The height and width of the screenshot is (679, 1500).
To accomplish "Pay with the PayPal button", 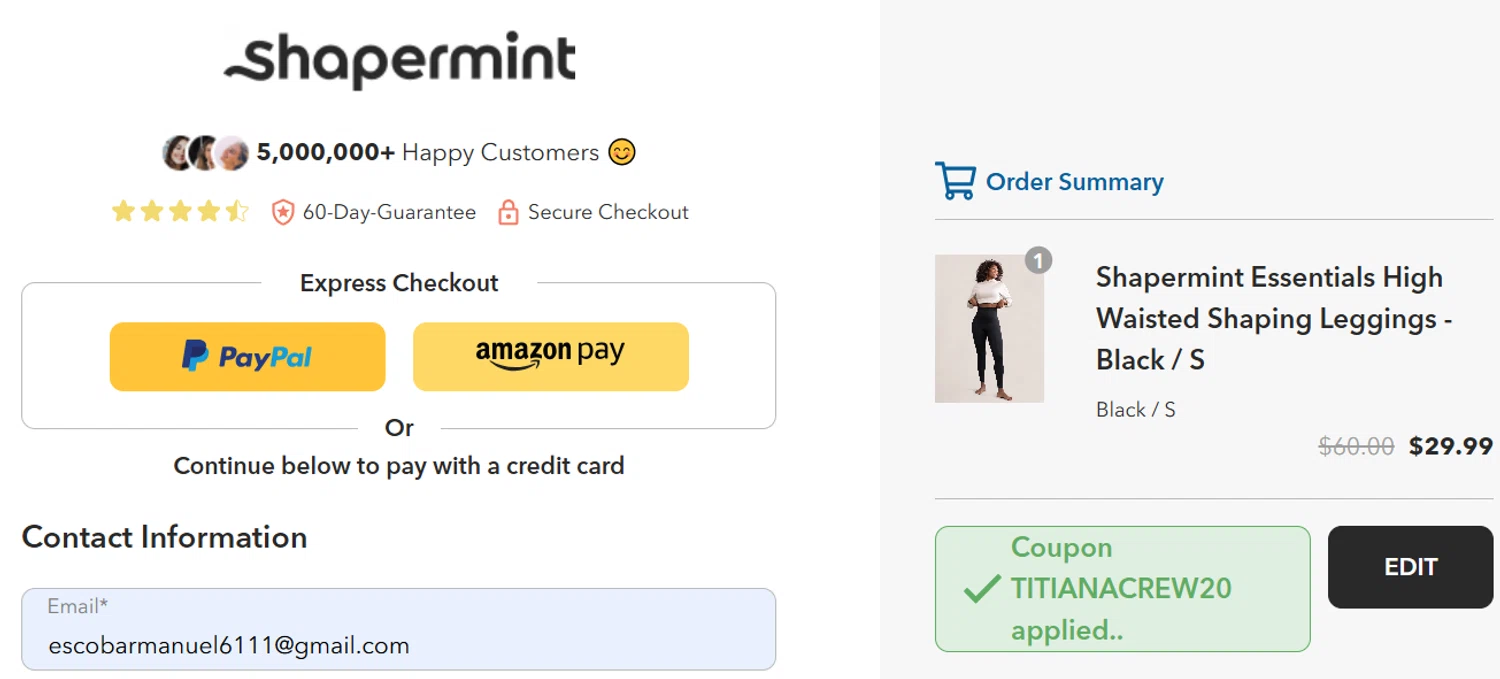I will tap(247, 356).
